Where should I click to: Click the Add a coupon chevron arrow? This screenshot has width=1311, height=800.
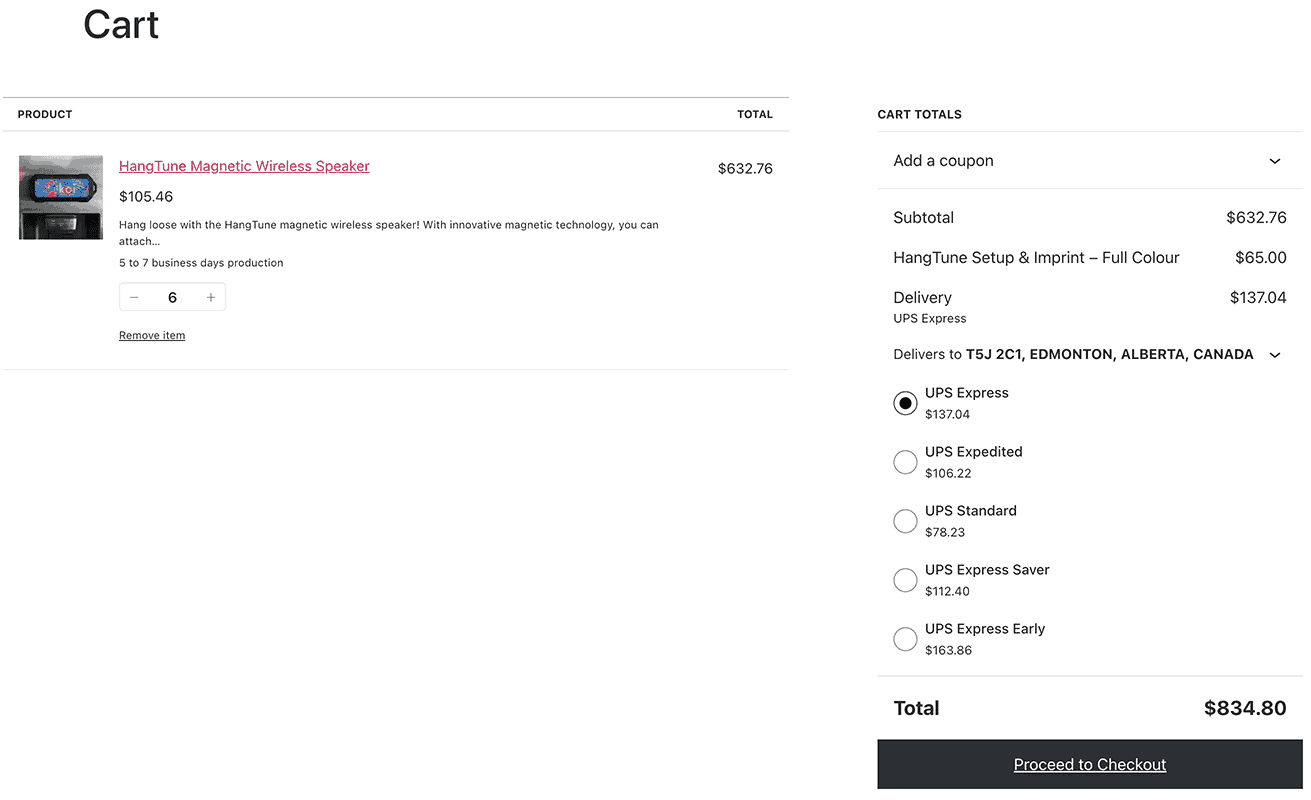tap(1275, 161)
